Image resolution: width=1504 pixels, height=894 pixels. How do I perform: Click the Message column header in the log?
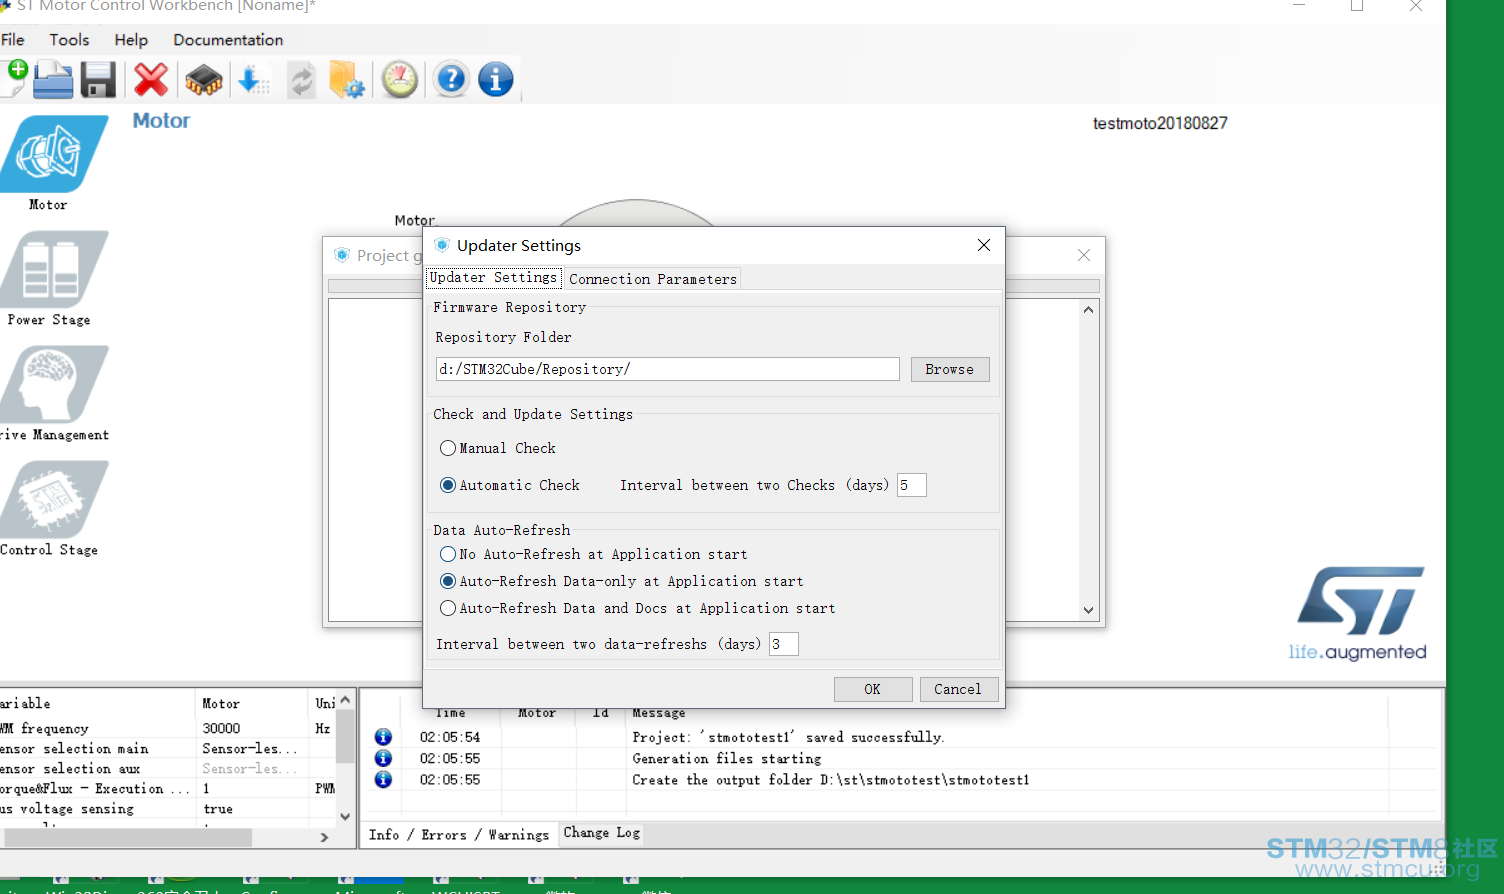tap(659, 713)
